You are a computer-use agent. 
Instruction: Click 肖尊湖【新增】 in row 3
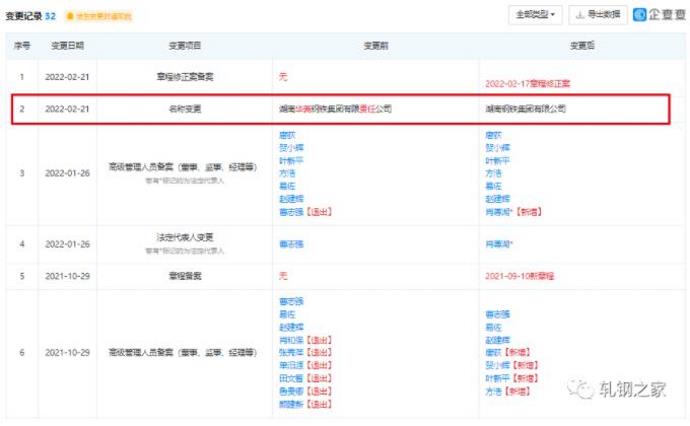pos(513,212)
